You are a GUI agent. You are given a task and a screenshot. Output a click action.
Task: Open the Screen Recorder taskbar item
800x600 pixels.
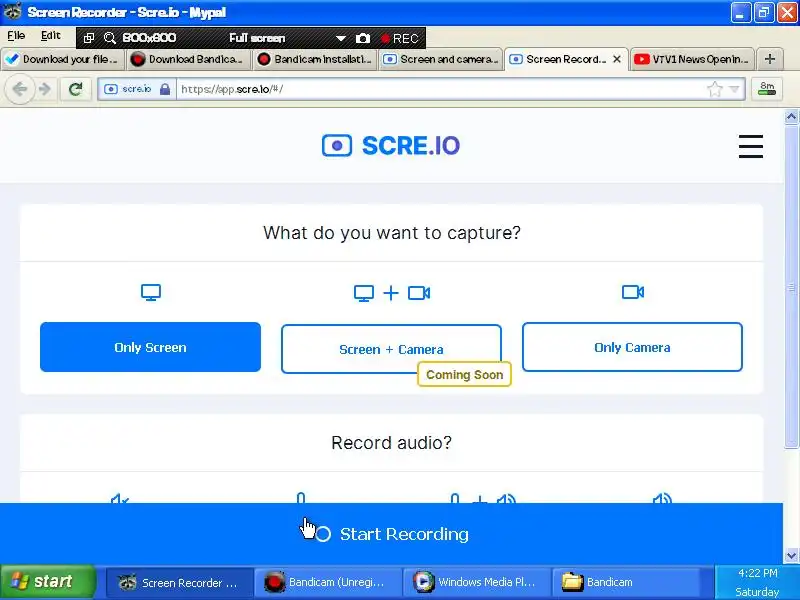point(179,582)
